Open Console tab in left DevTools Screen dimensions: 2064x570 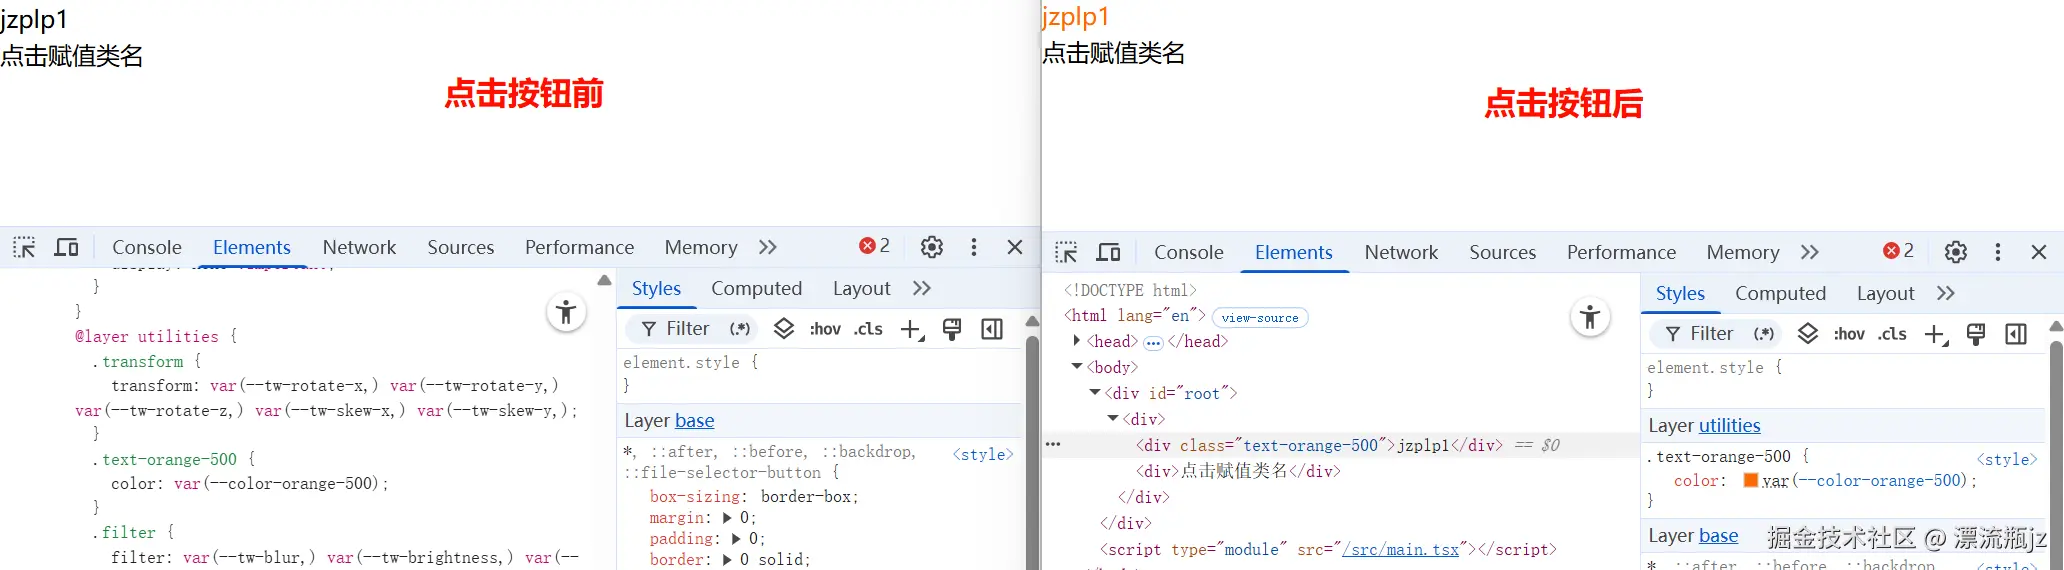(x=147, y=247)
